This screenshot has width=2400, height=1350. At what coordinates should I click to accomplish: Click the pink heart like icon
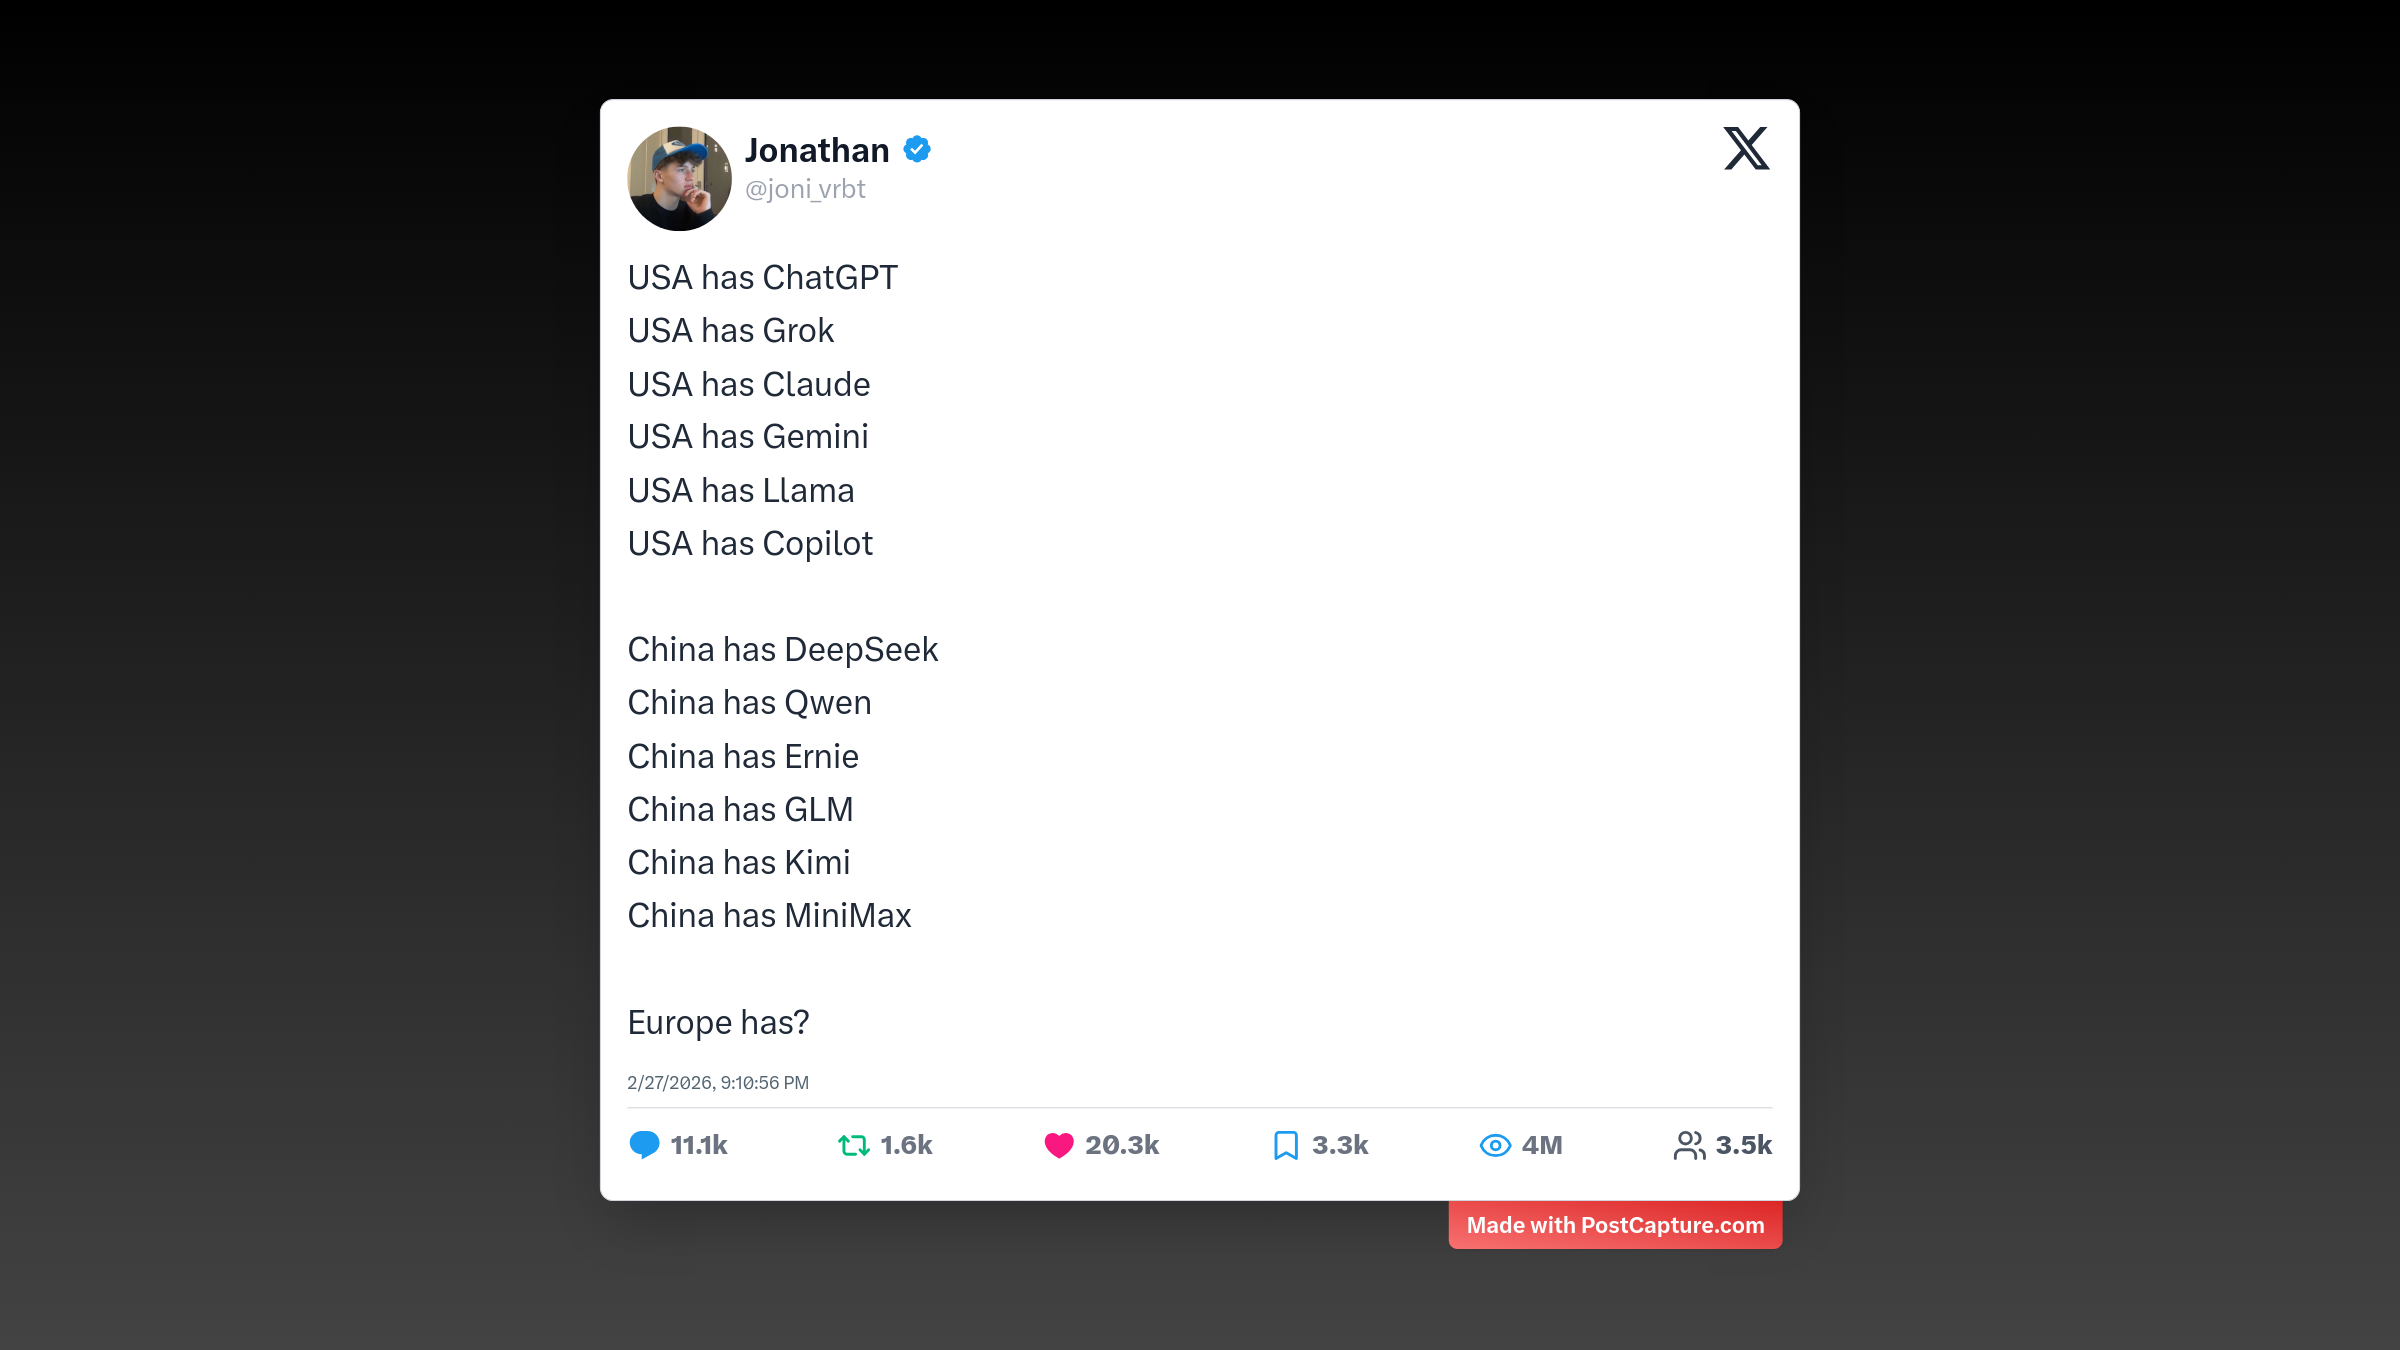[1058, 1145]
